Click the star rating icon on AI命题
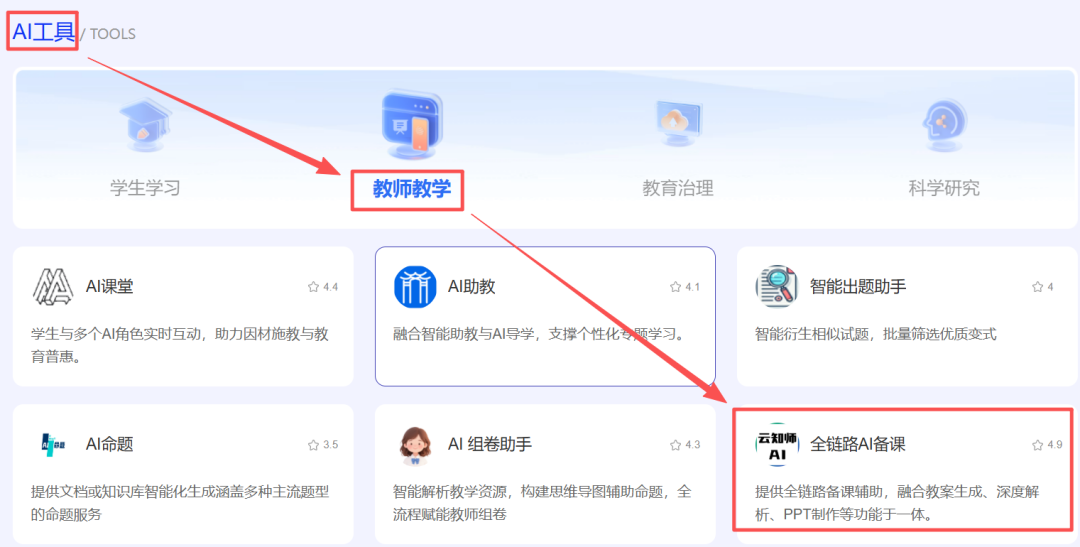 (x=313, y=445)
